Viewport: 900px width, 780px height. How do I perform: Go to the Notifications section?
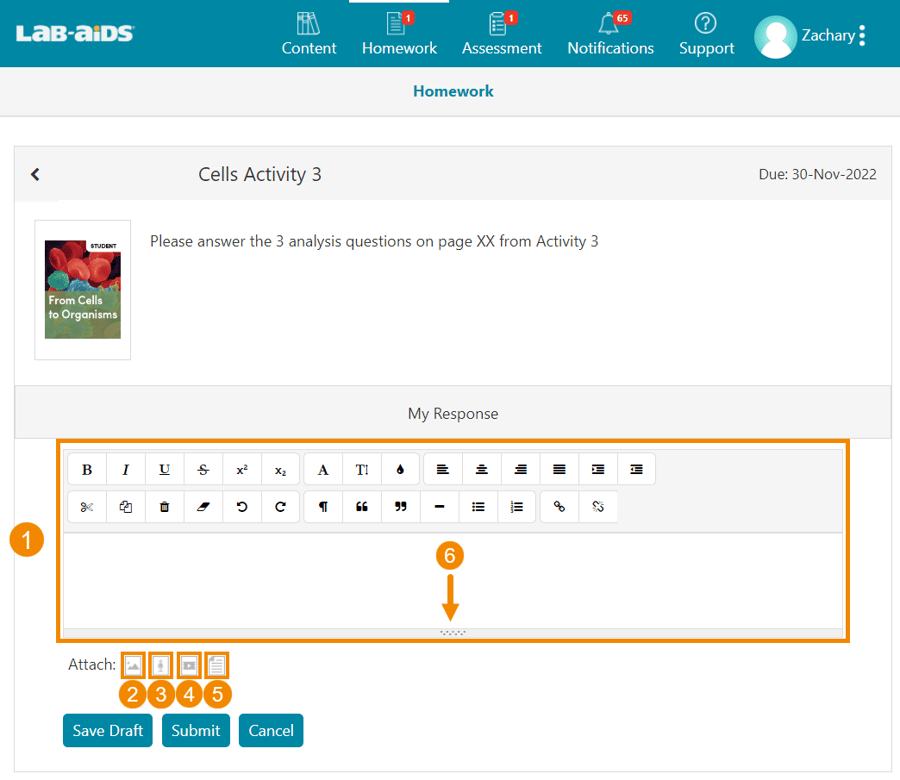(x=610, y=34)
